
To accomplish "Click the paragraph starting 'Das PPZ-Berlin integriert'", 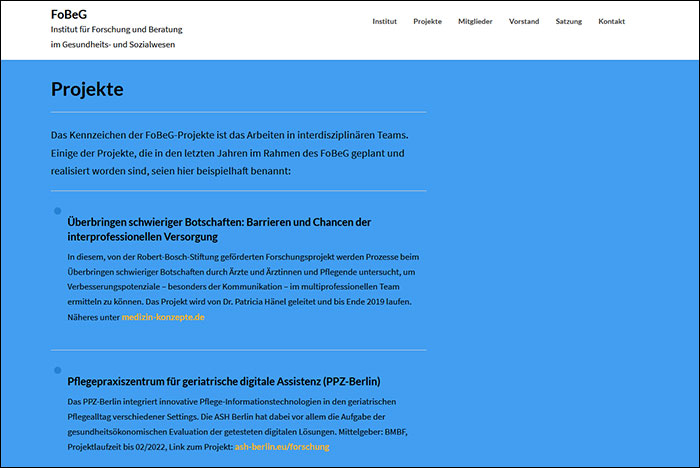I will 238,424.
